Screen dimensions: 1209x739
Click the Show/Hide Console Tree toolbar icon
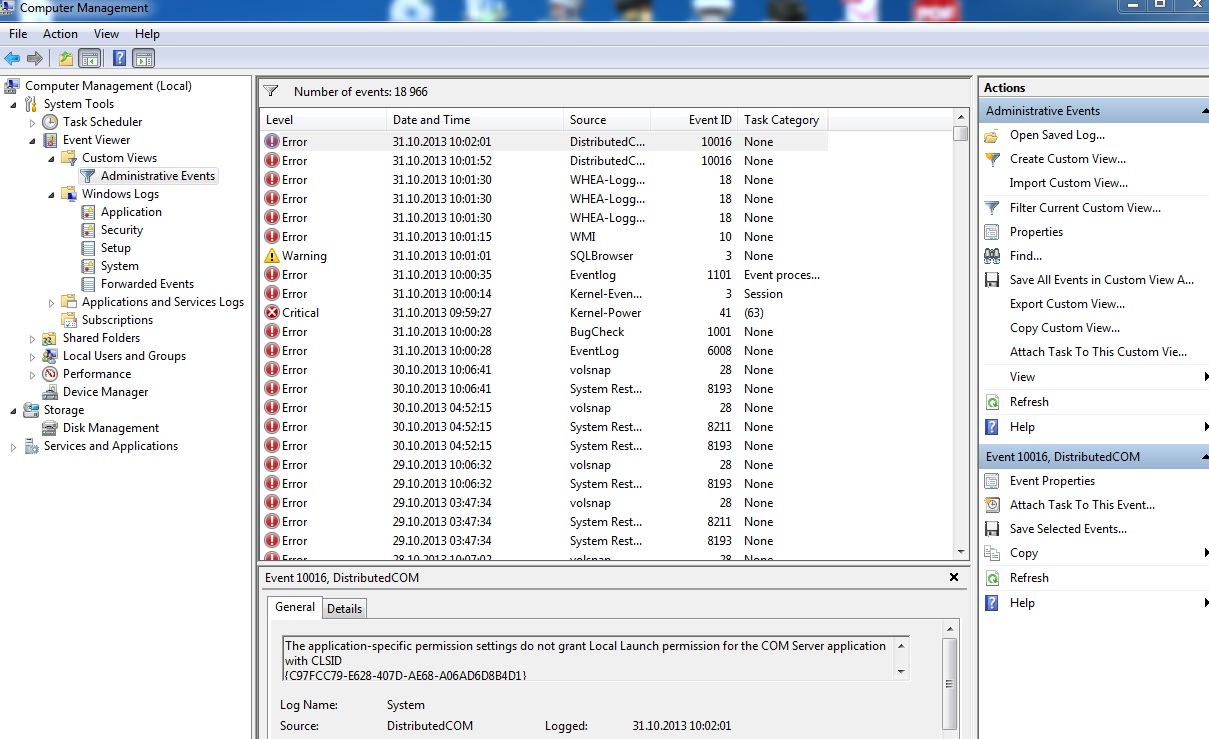[x=90, y=58]
